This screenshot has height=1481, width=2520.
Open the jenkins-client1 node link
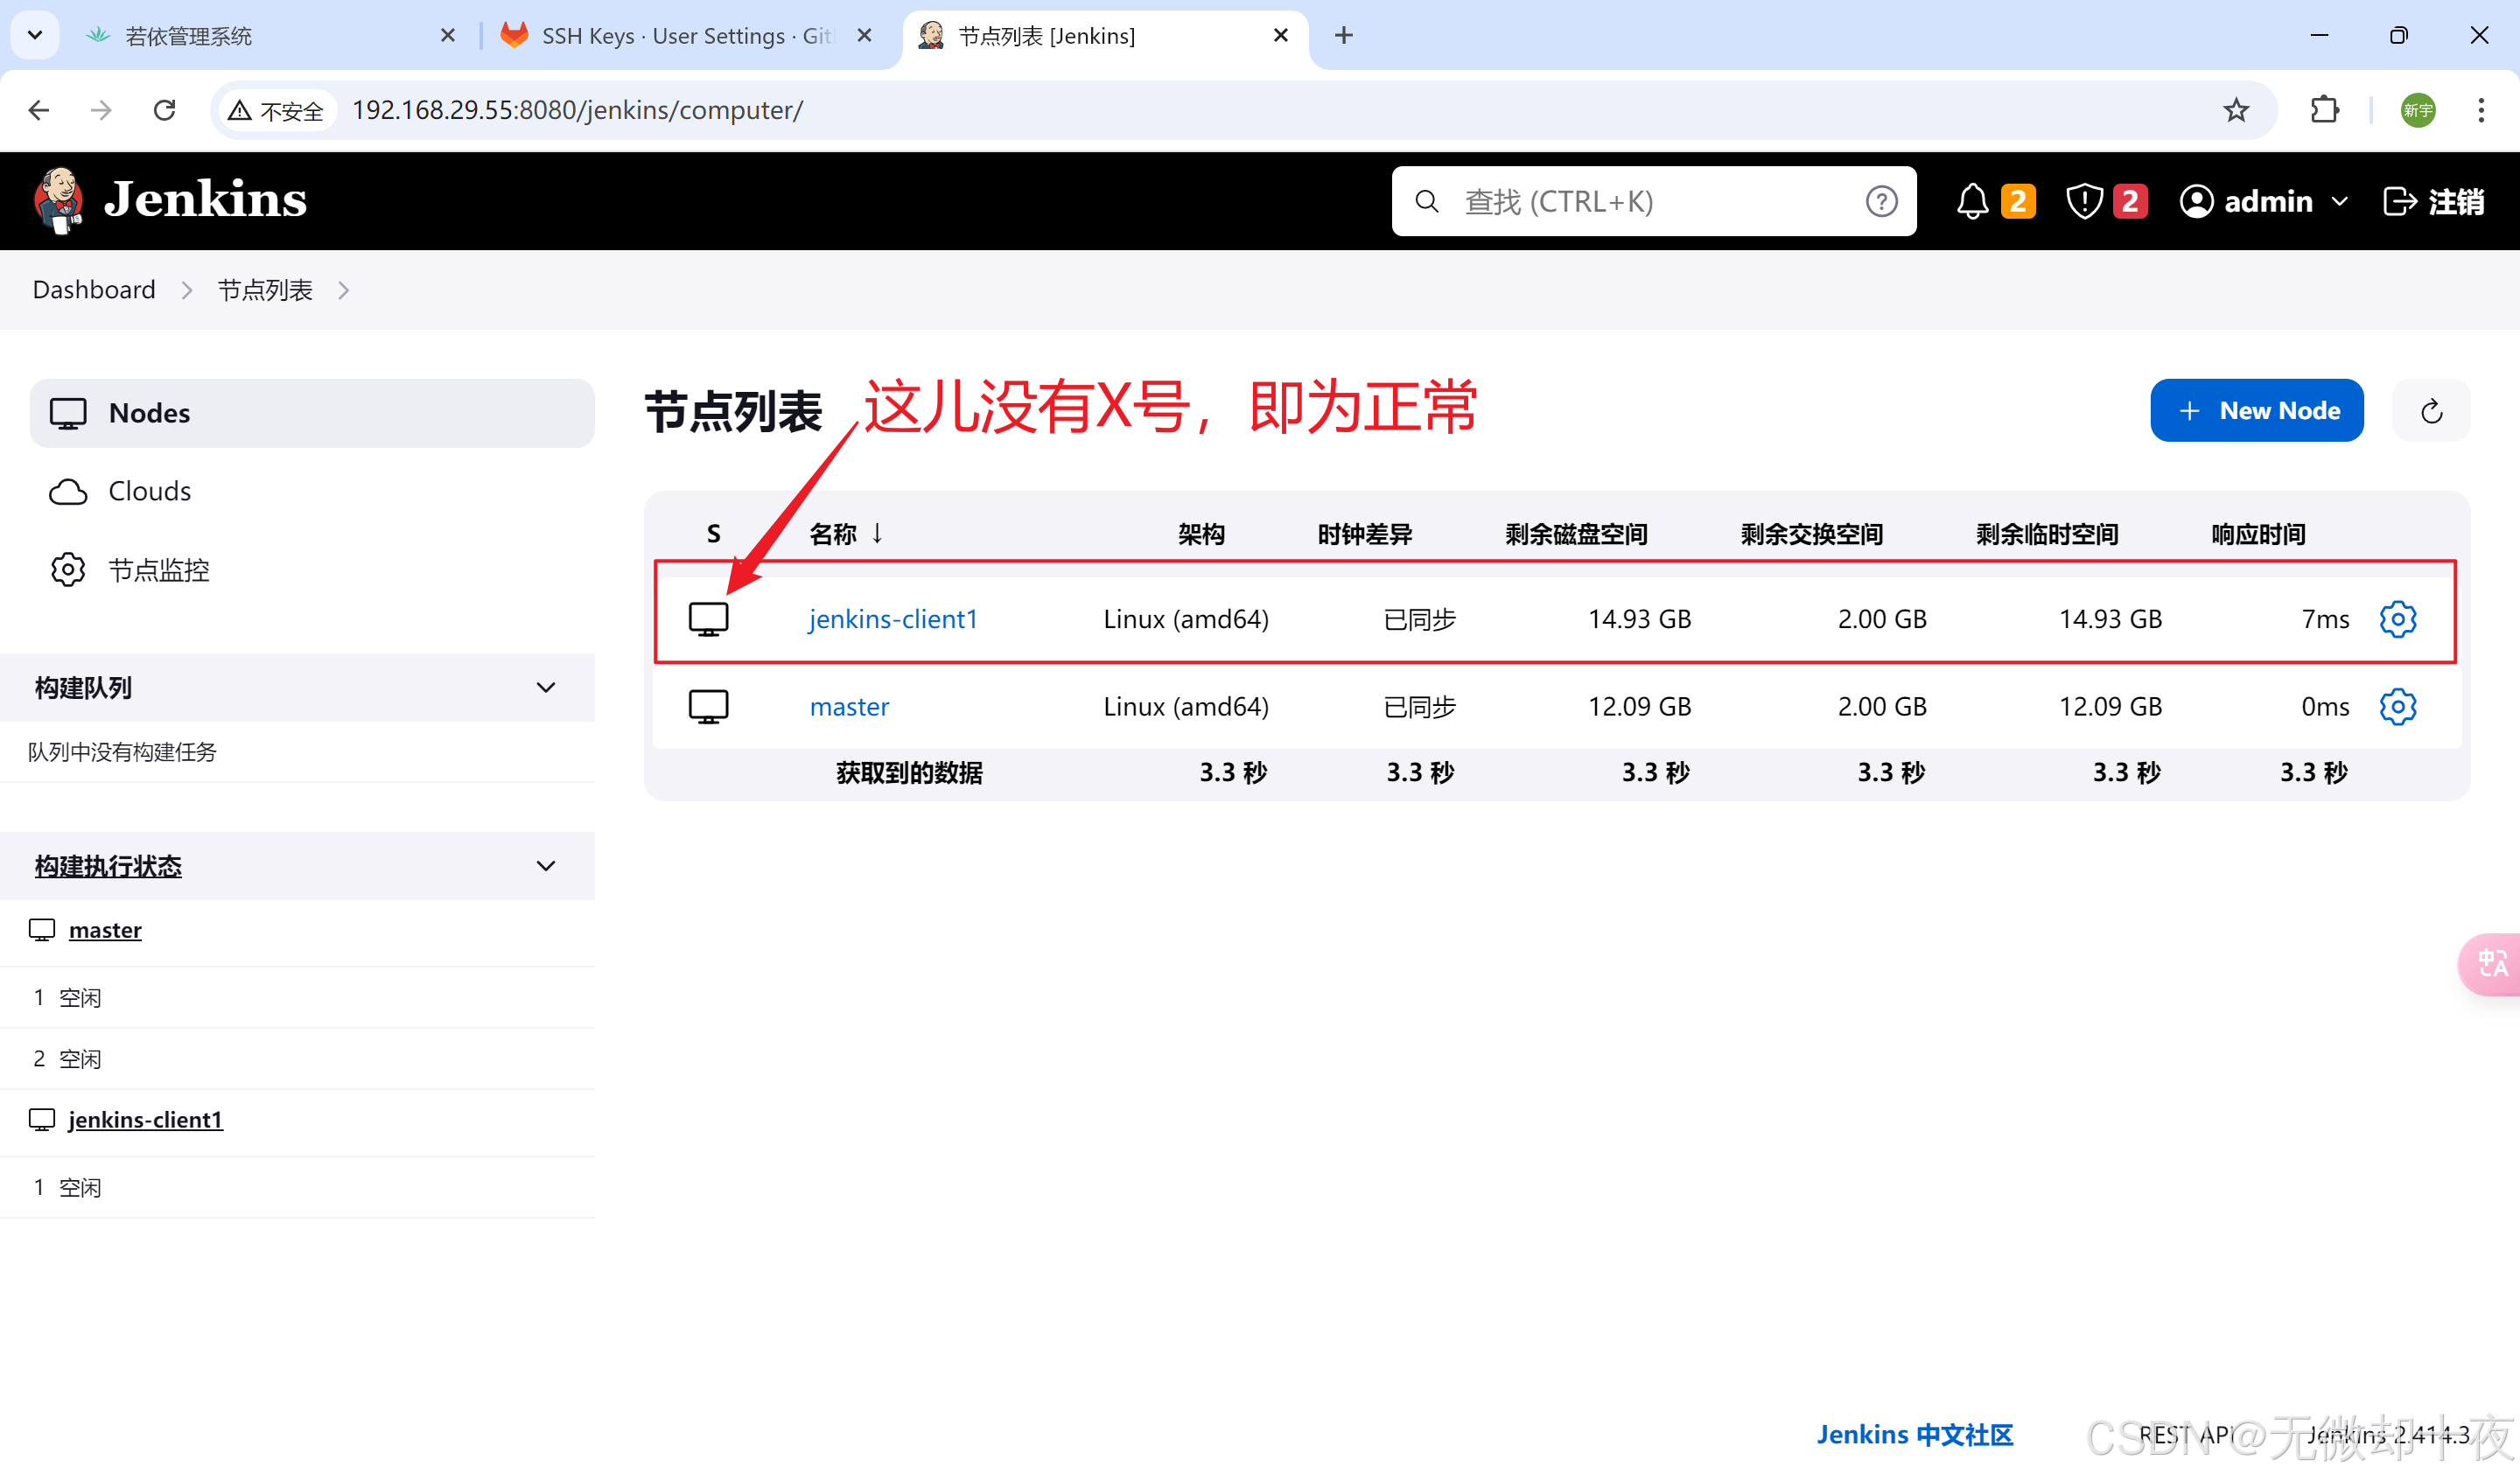892,619
